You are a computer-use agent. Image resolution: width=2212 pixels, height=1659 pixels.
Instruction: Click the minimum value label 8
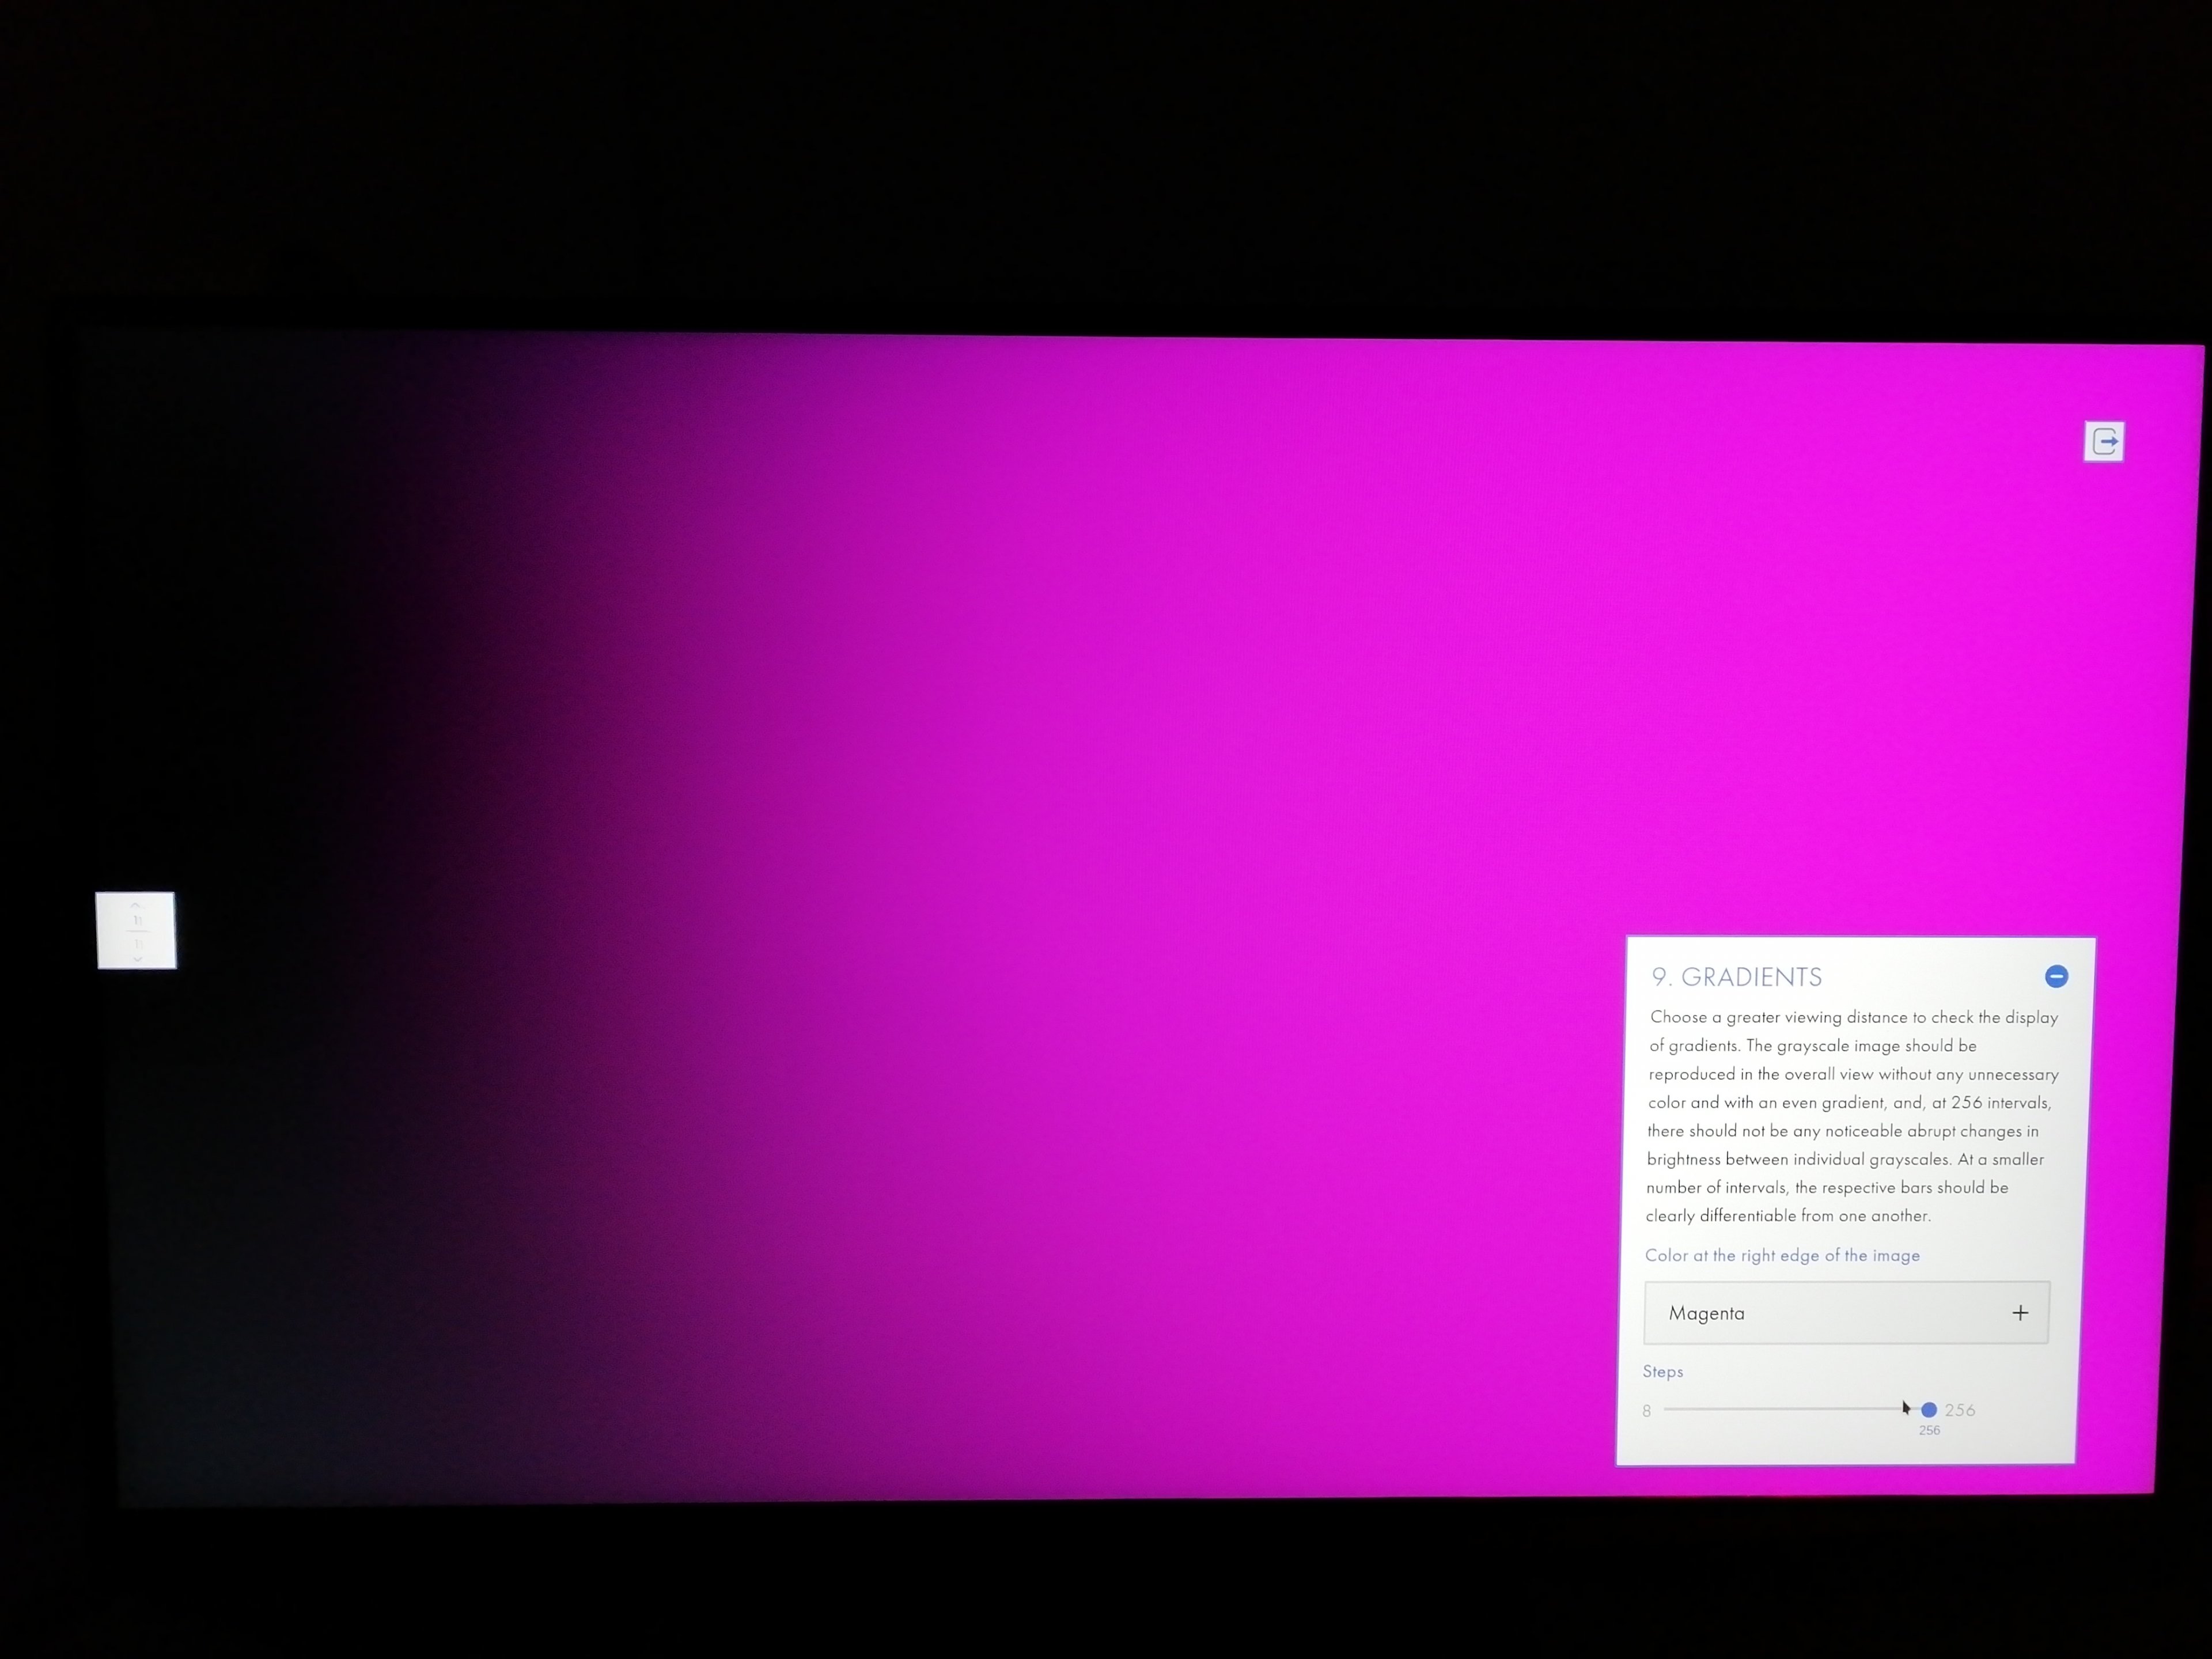[x=1646, y=1411]
